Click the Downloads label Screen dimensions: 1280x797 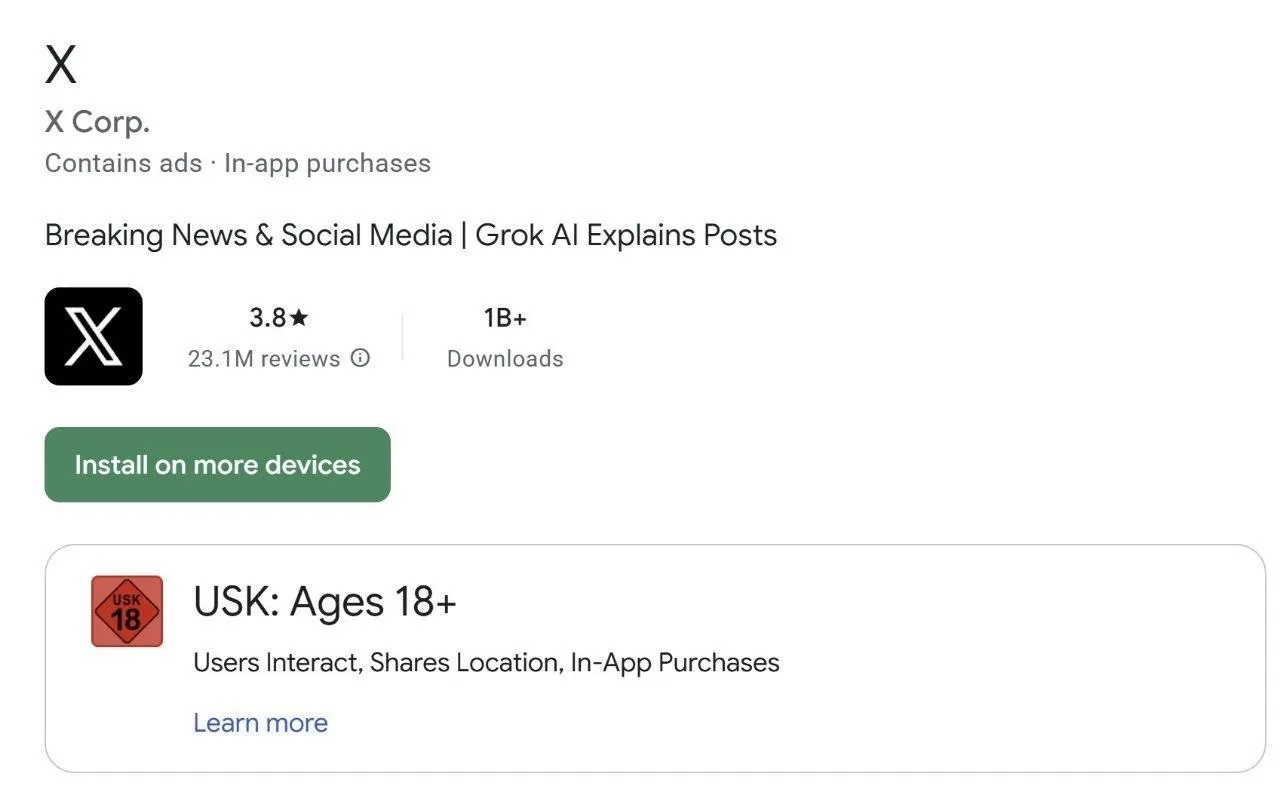(x=505, y=359)
